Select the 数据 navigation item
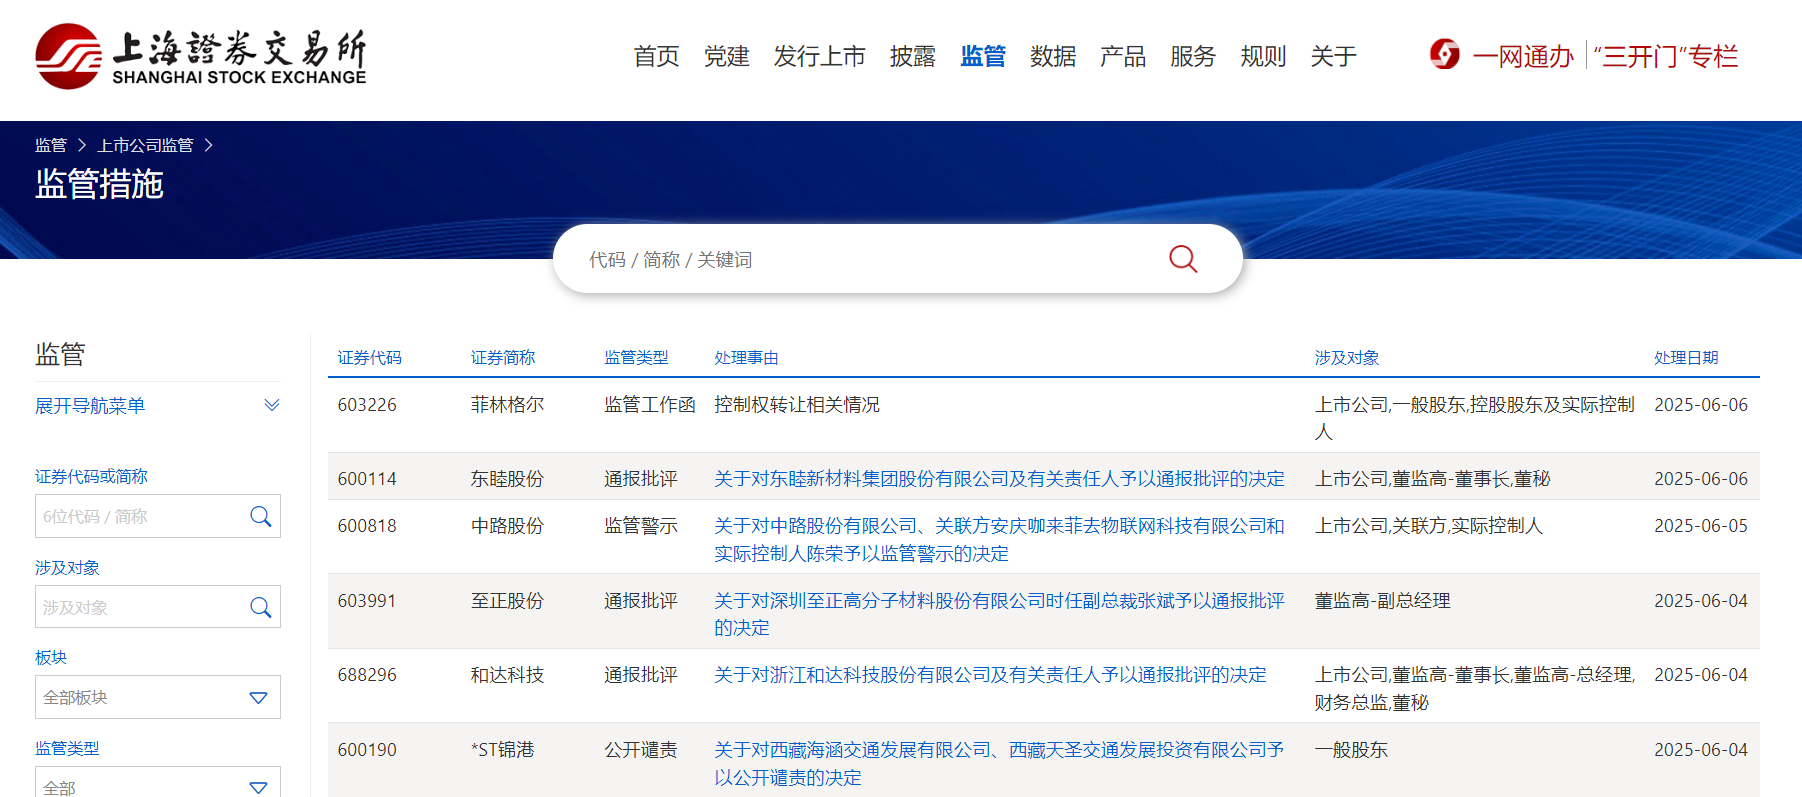The width and height of the screenshot is (1802, 797). 1053,57
